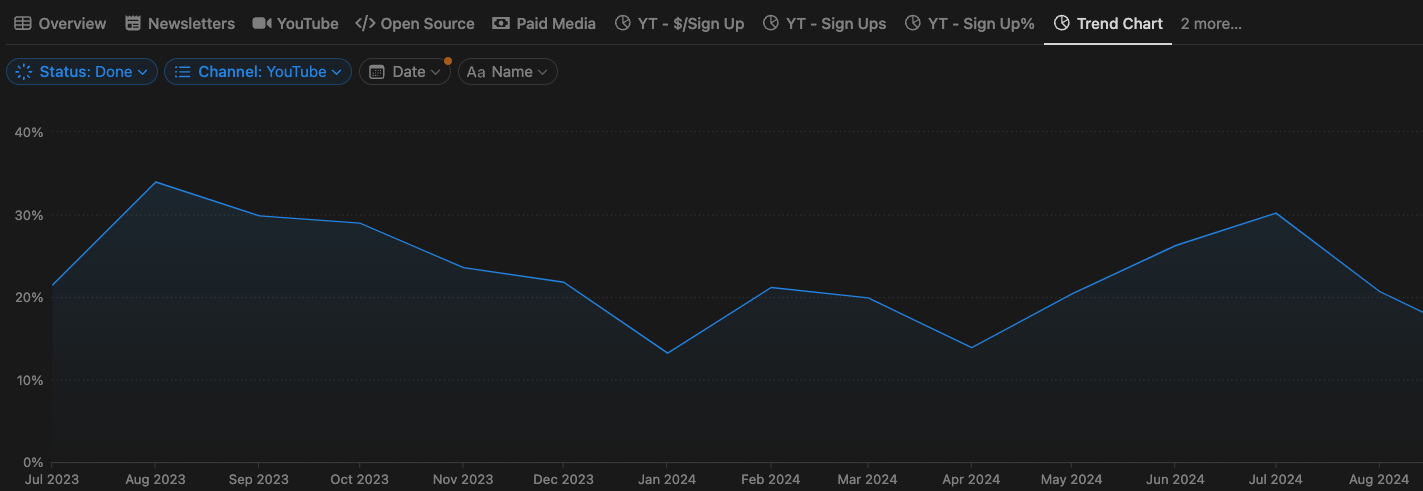Screen dimensions: 1423x491
Task: Click the YT - Sign Up% chart icon
Action: (x=912, y=23)
